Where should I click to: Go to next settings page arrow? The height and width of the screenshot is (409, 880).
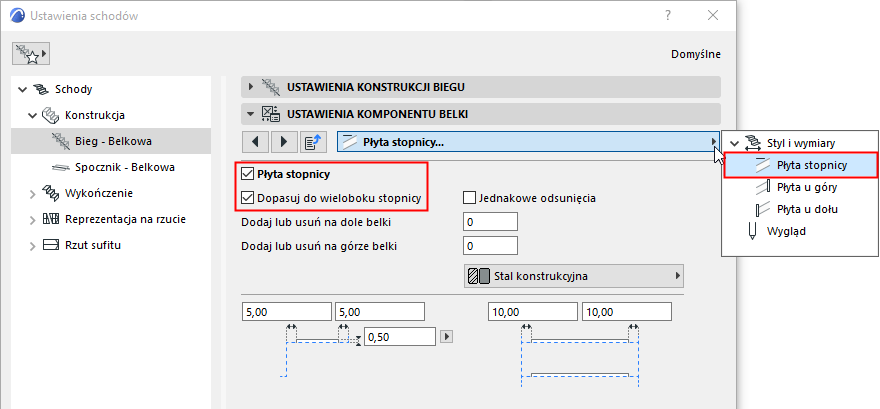285,142
